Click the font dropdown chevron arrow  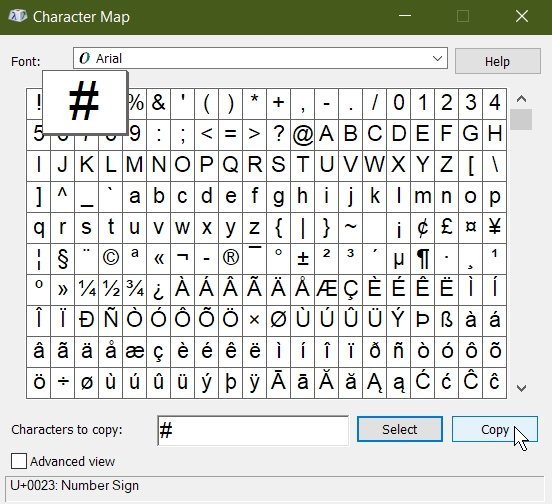pyautogui.click(x=437, y=58)
